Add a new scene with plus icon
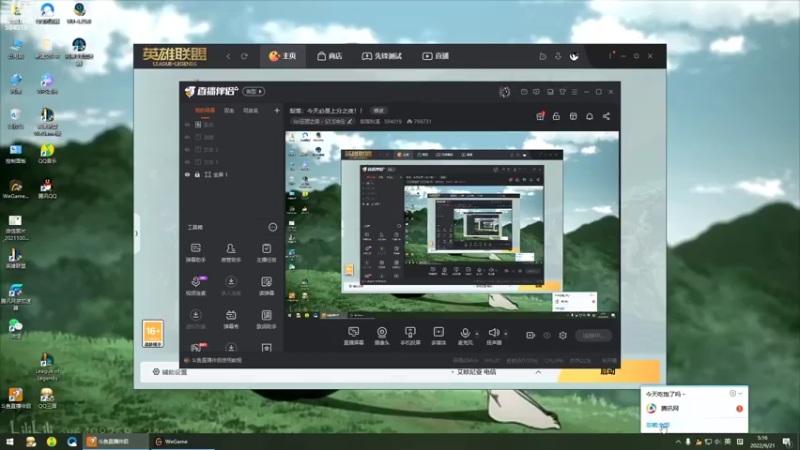This screenshot has width=800, height=450. pos(277,110)
